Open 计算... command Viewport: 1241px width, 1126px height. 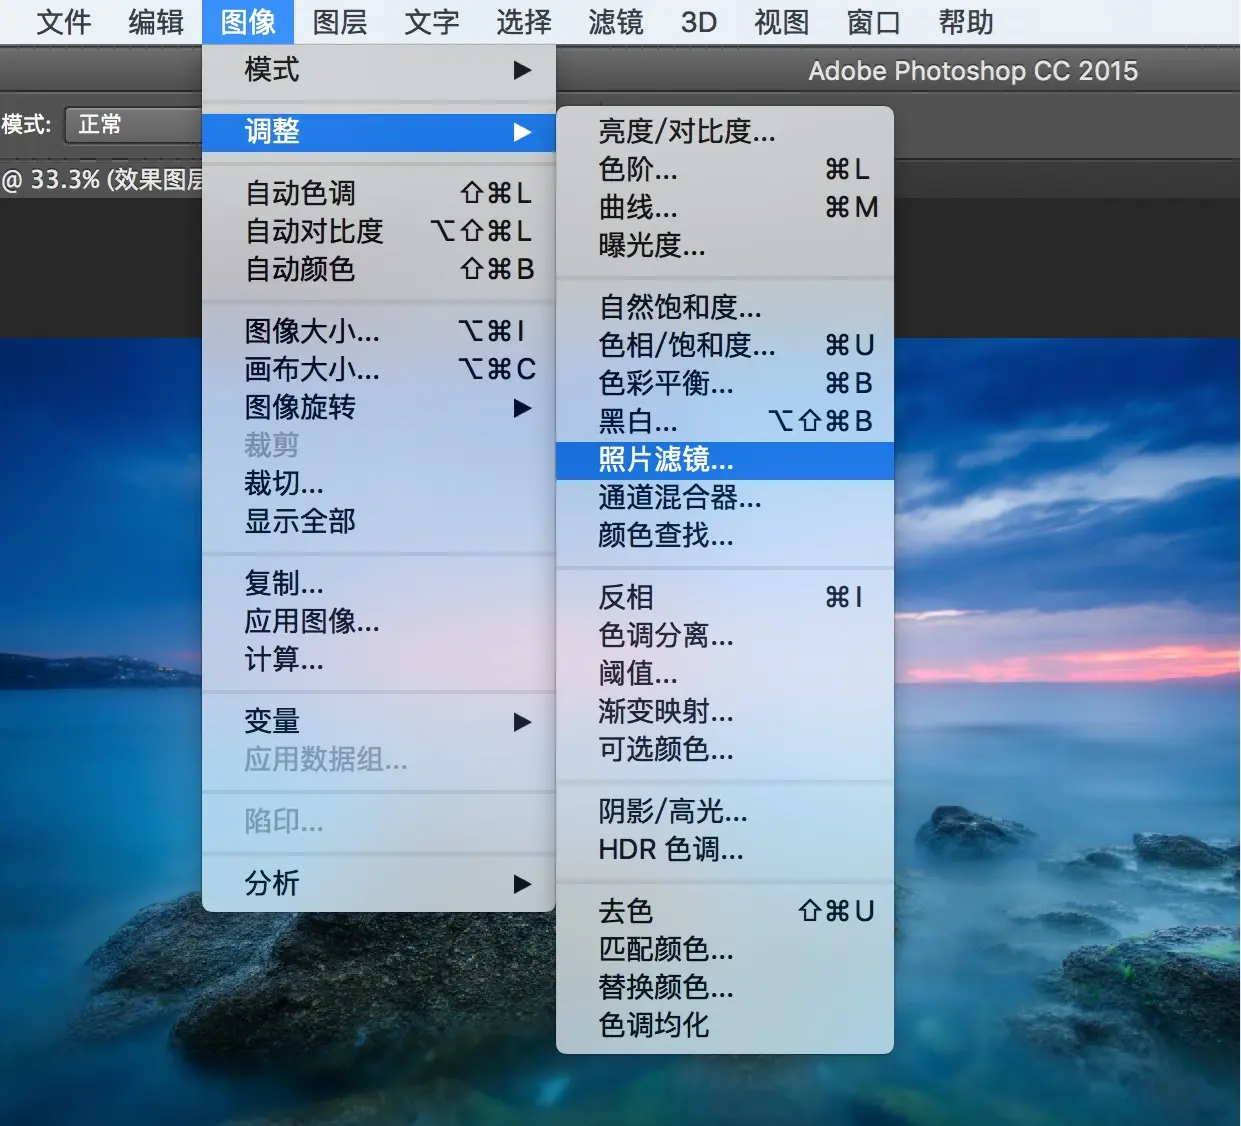pyautogui.click(x=379, y=659)
